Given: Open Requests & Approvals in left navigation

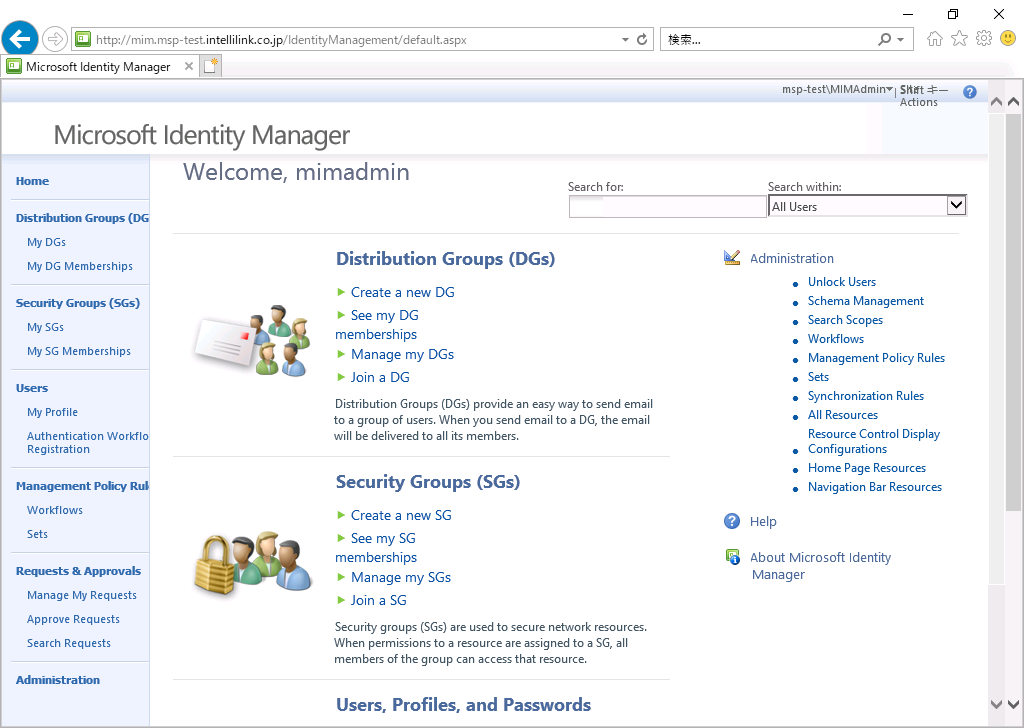Looking at the screenshot, I should tap(78, 571).
